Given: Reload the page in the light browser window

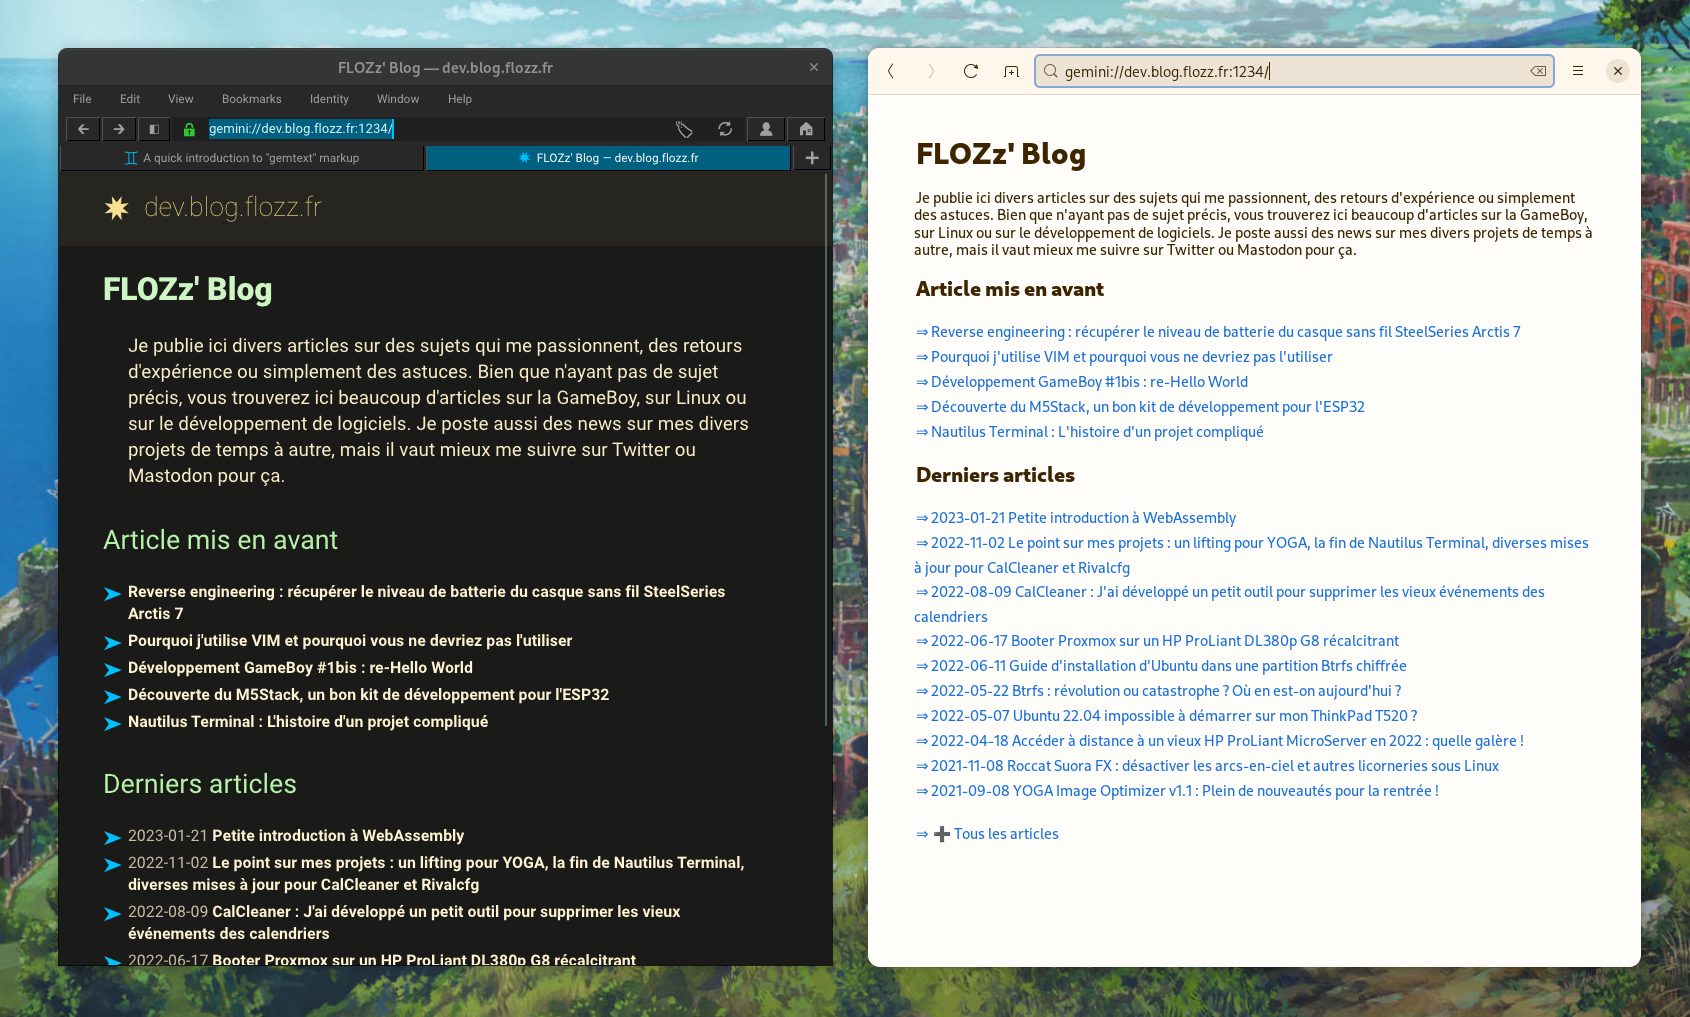Looking at the screenshot, I should pyautogui.click(x=971, y=71).
